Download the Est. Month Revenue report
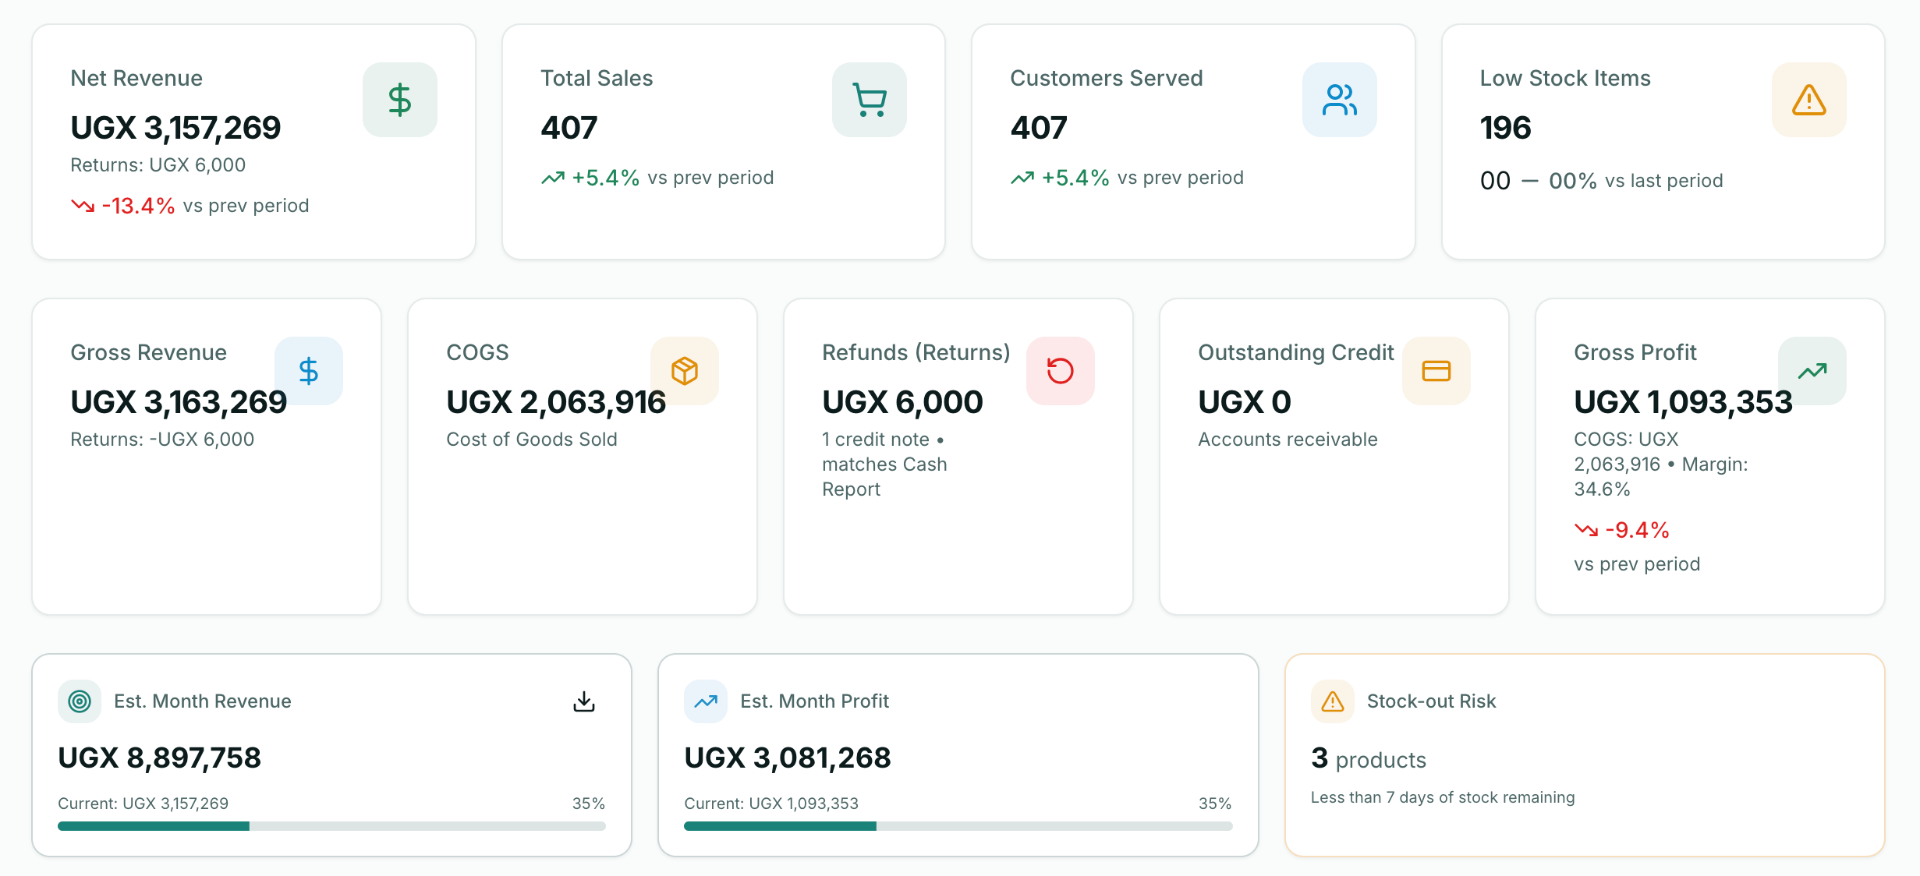 click(584, 702)
